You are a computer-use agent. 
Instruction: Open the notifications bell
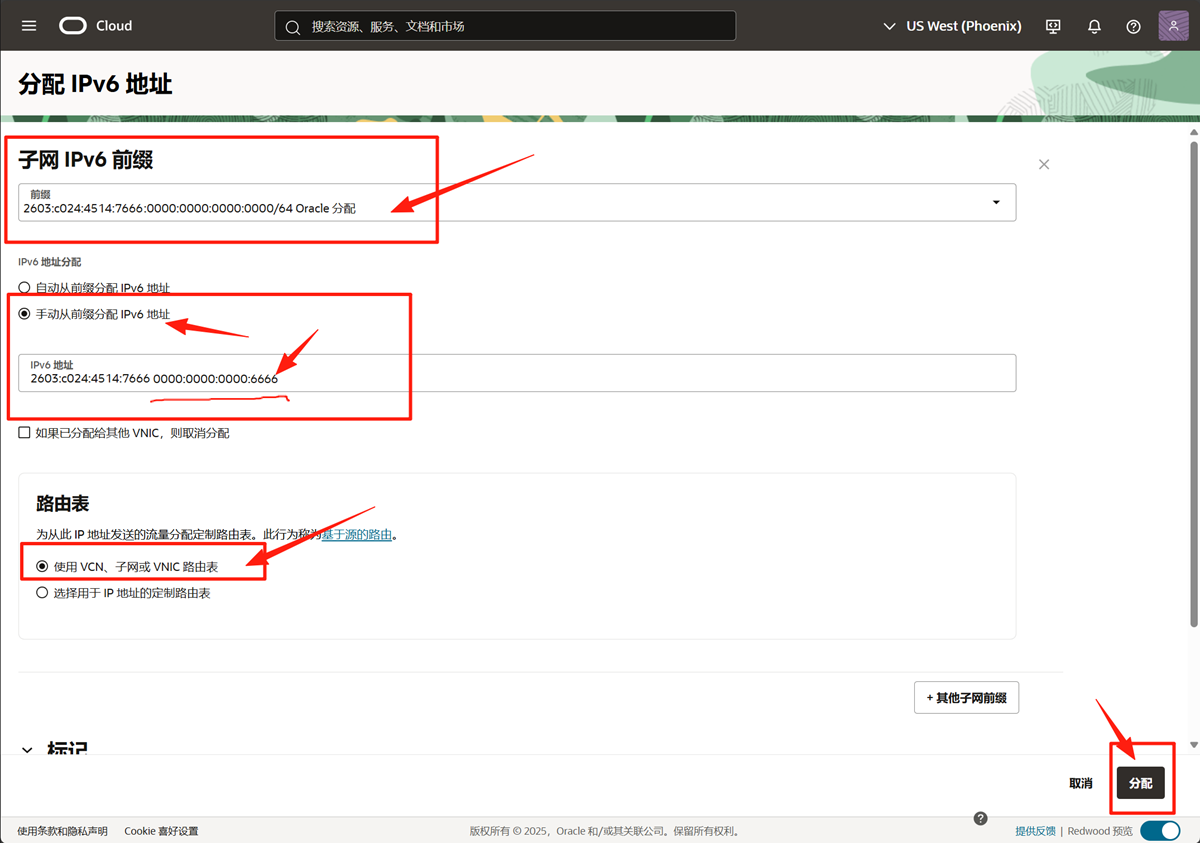pyautogui.click(x=1094, y=26)
